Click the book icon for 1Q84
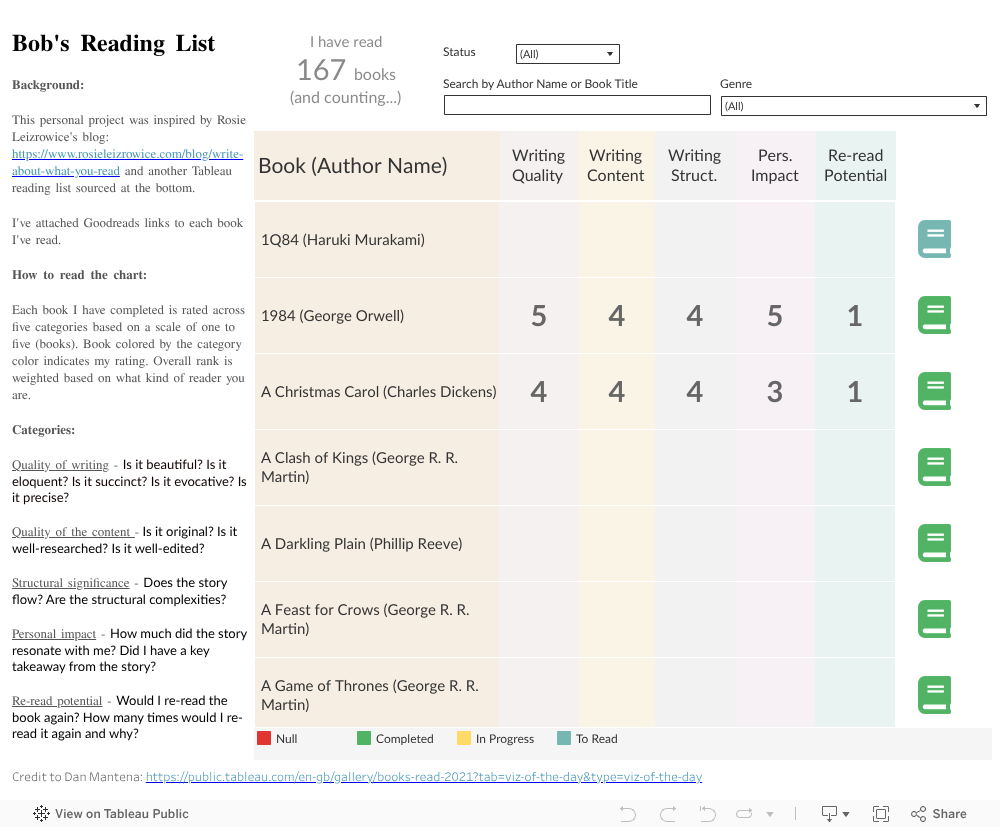This screenshot has height=827, width=1000. [x=934, y=240]
